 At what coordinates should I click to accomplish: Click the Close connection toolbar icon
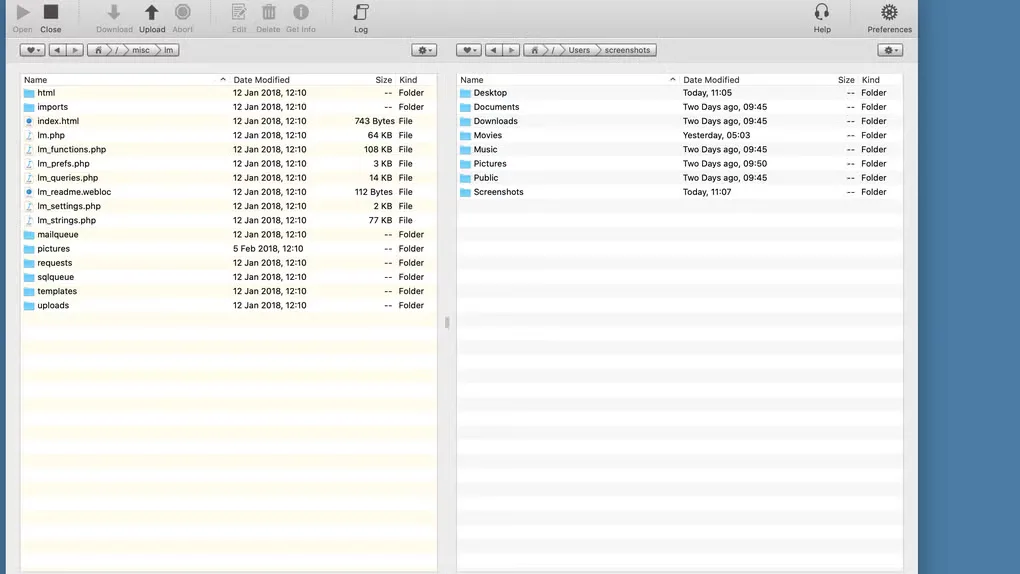coord(51,12)
